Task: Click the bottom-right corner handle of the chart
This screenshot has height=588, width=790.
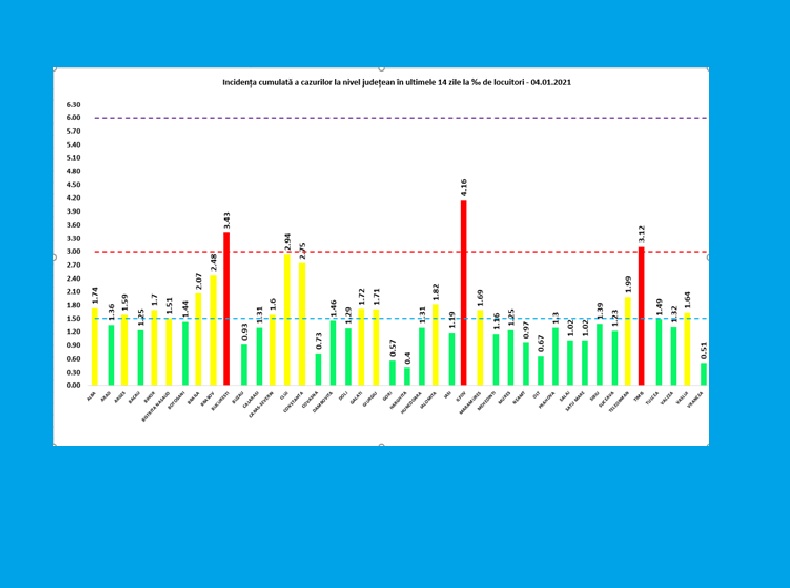Action: pyautogui.click(x=708, y=445)
